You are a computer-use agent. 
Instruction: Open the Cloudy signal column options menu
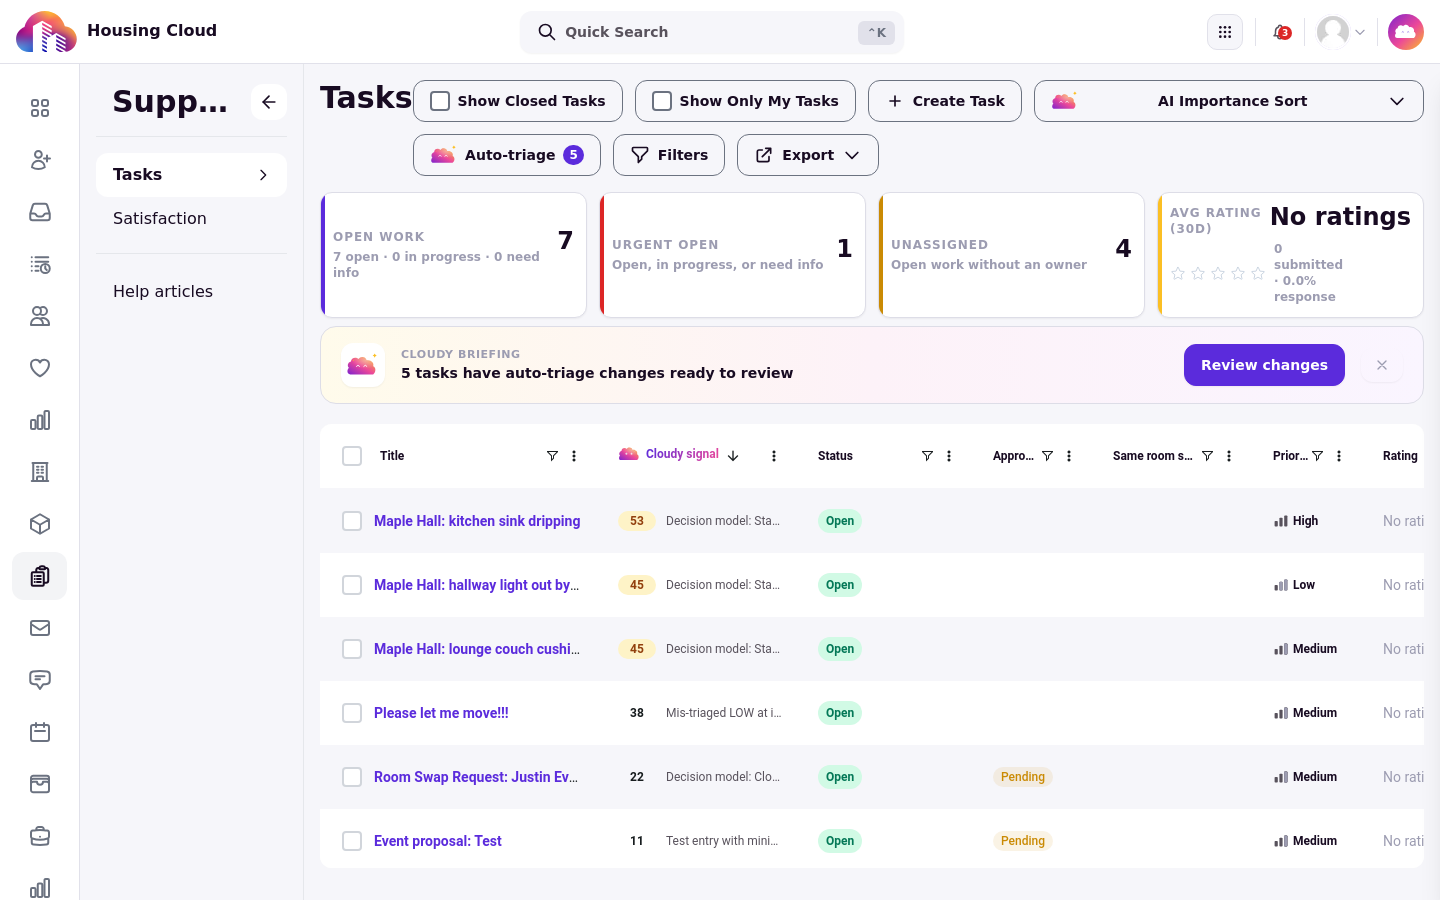click(774, 456)
